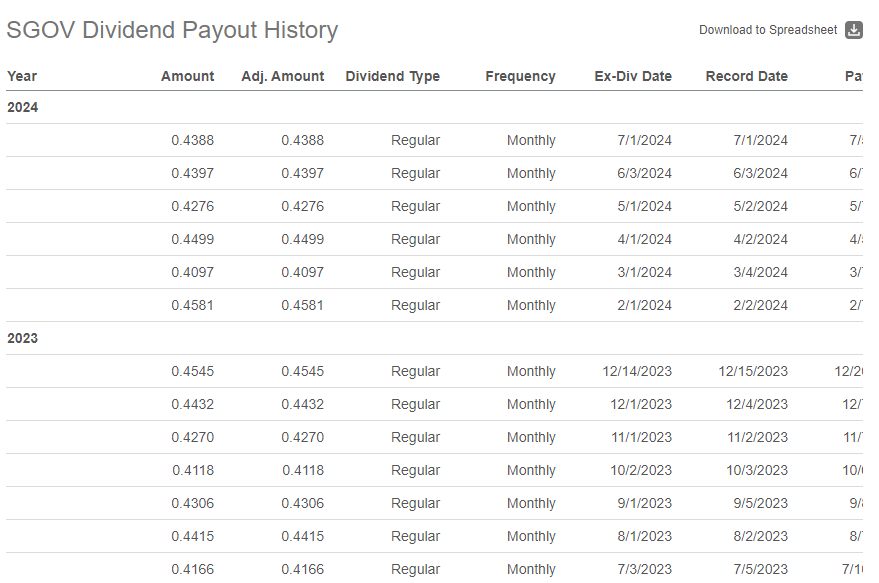Click Amount 0.4306 in the 9/1/2023 row
Viewport: 879px width, 583px height.
(x=192, y=503)
